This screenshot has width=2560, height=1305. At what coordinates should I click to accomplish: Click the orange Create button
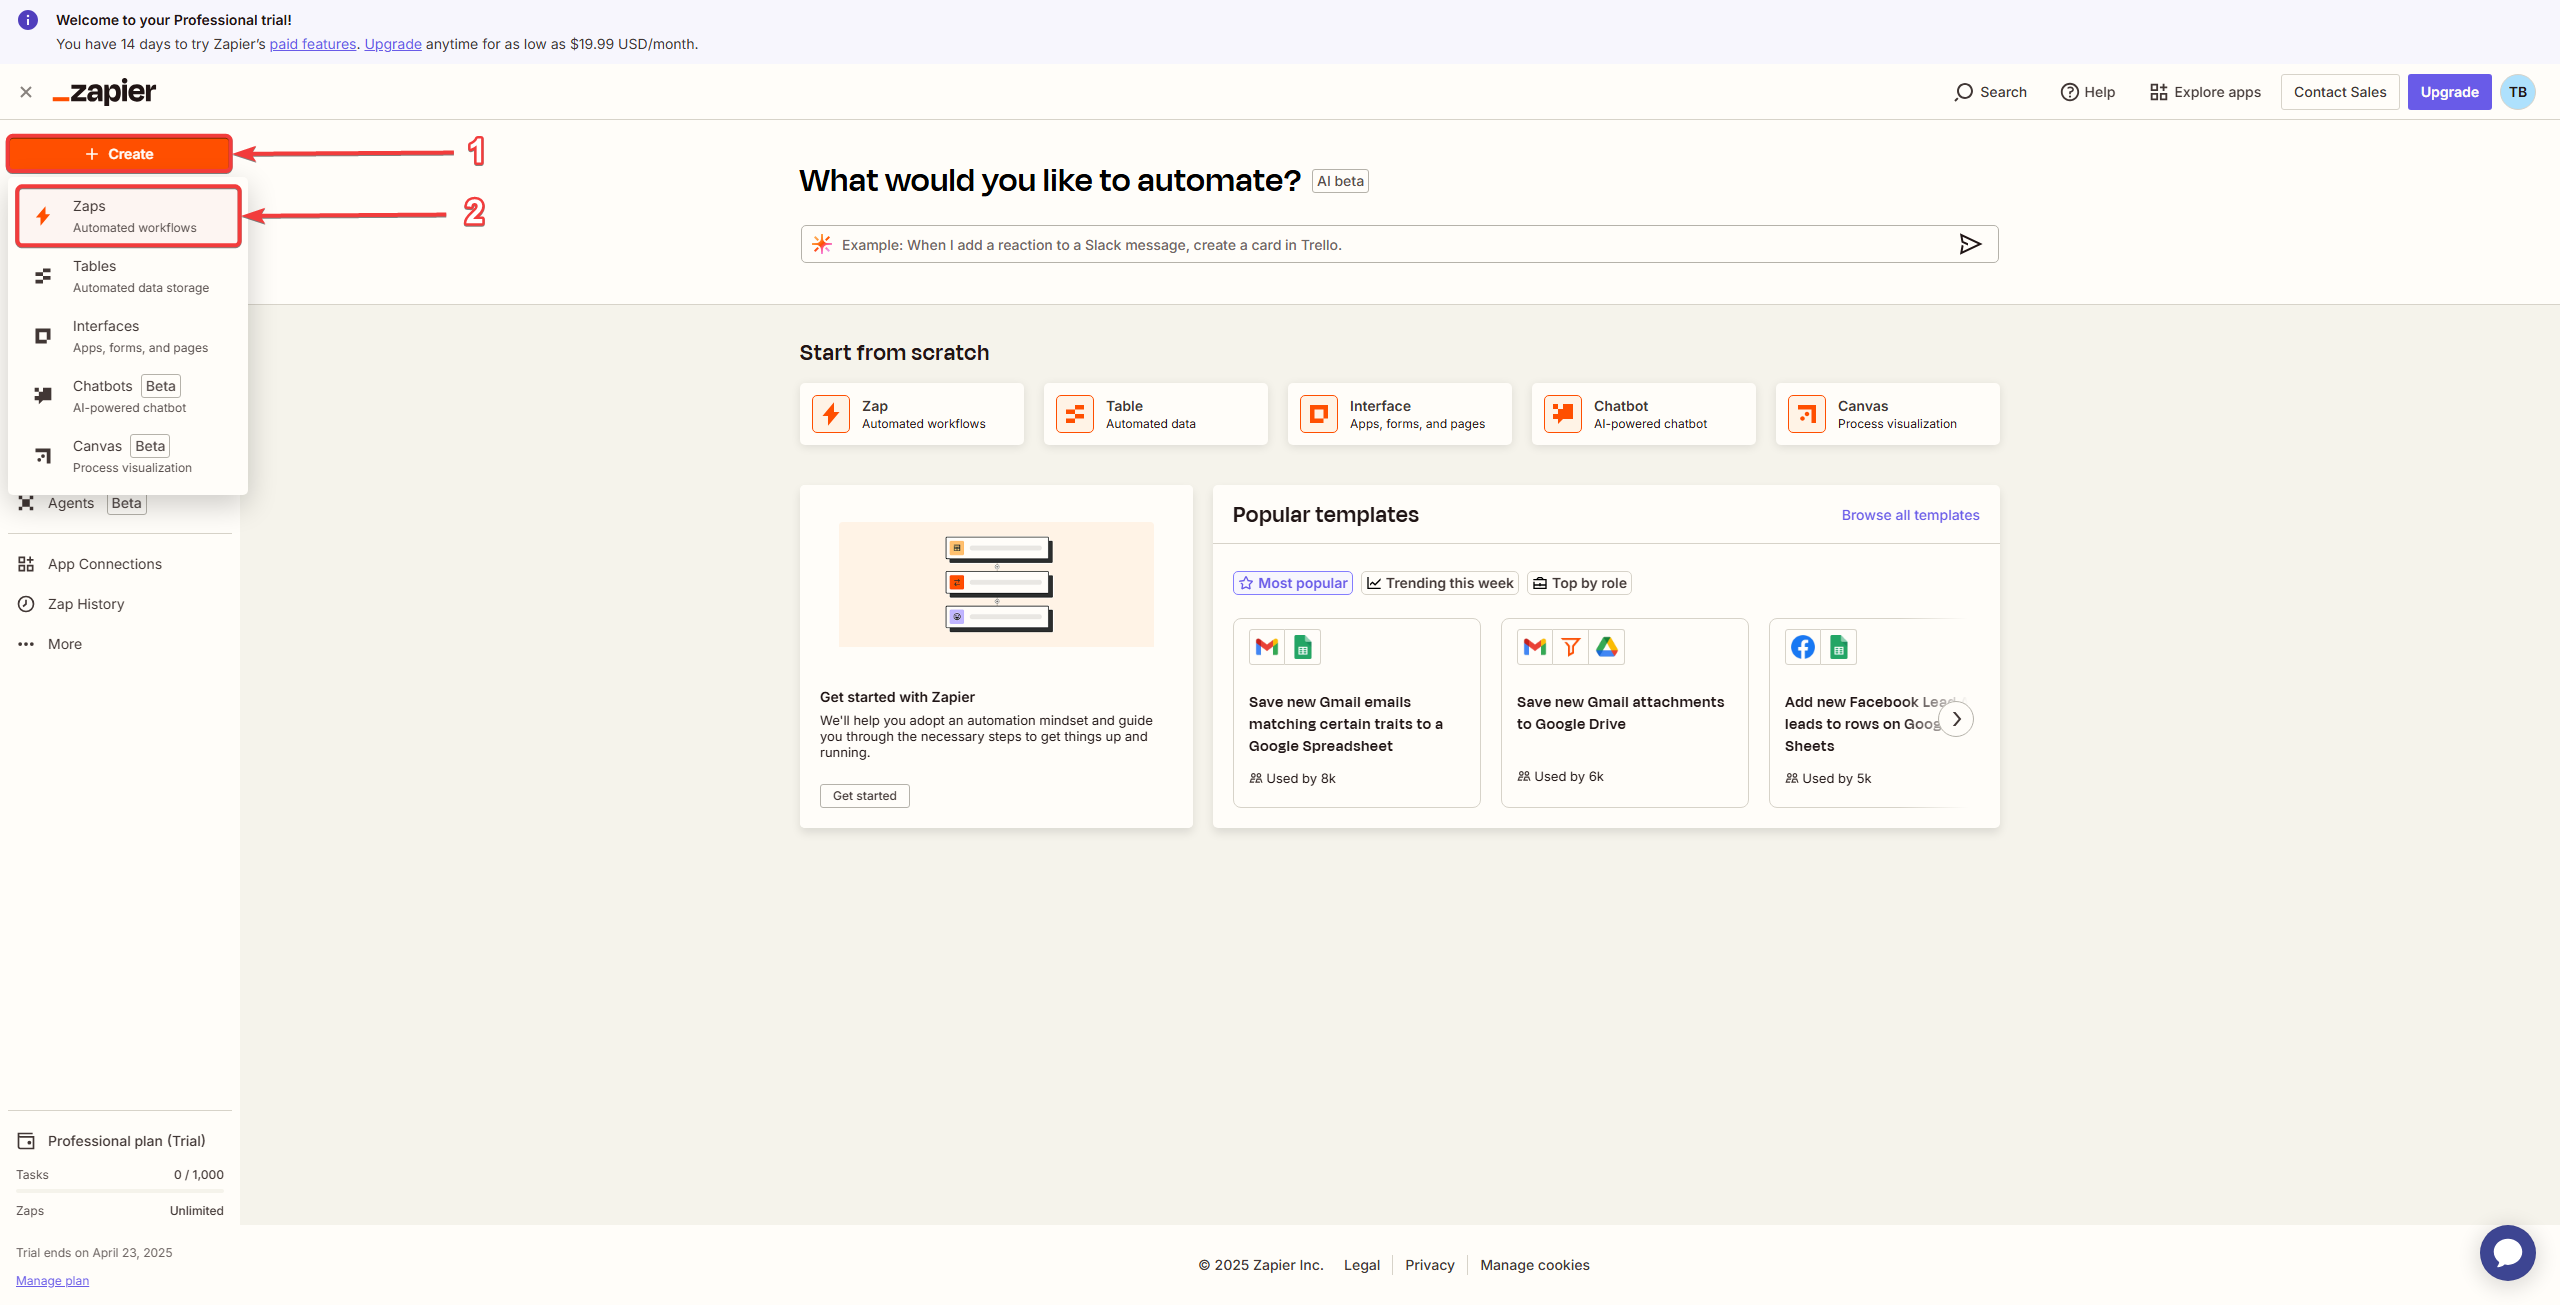click(119, 154)
